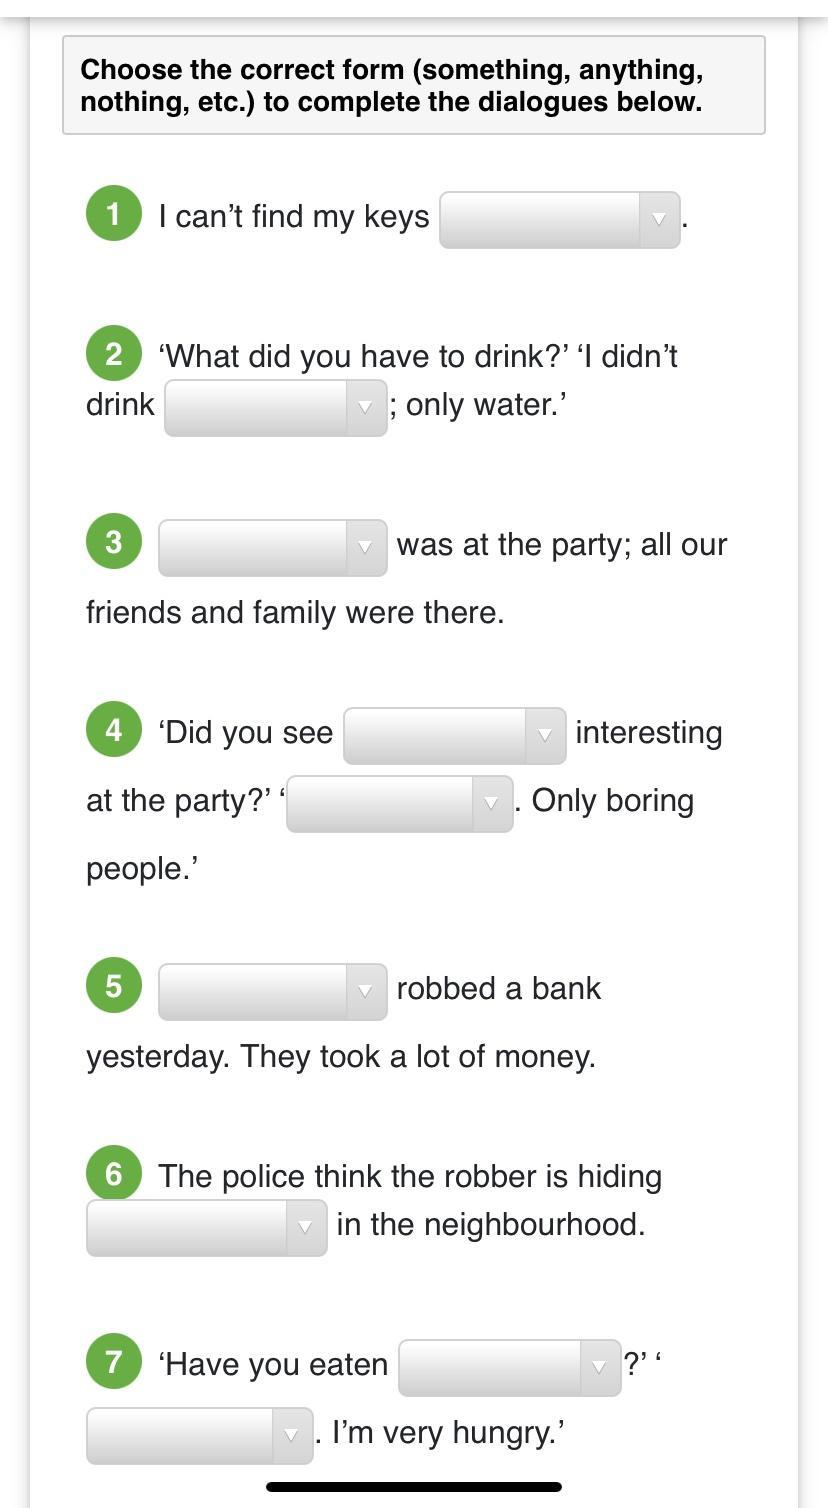Screen dimensions: 828x1508
Task: Expand the dropdown before '; only water.'
Action: pos(275,408)
